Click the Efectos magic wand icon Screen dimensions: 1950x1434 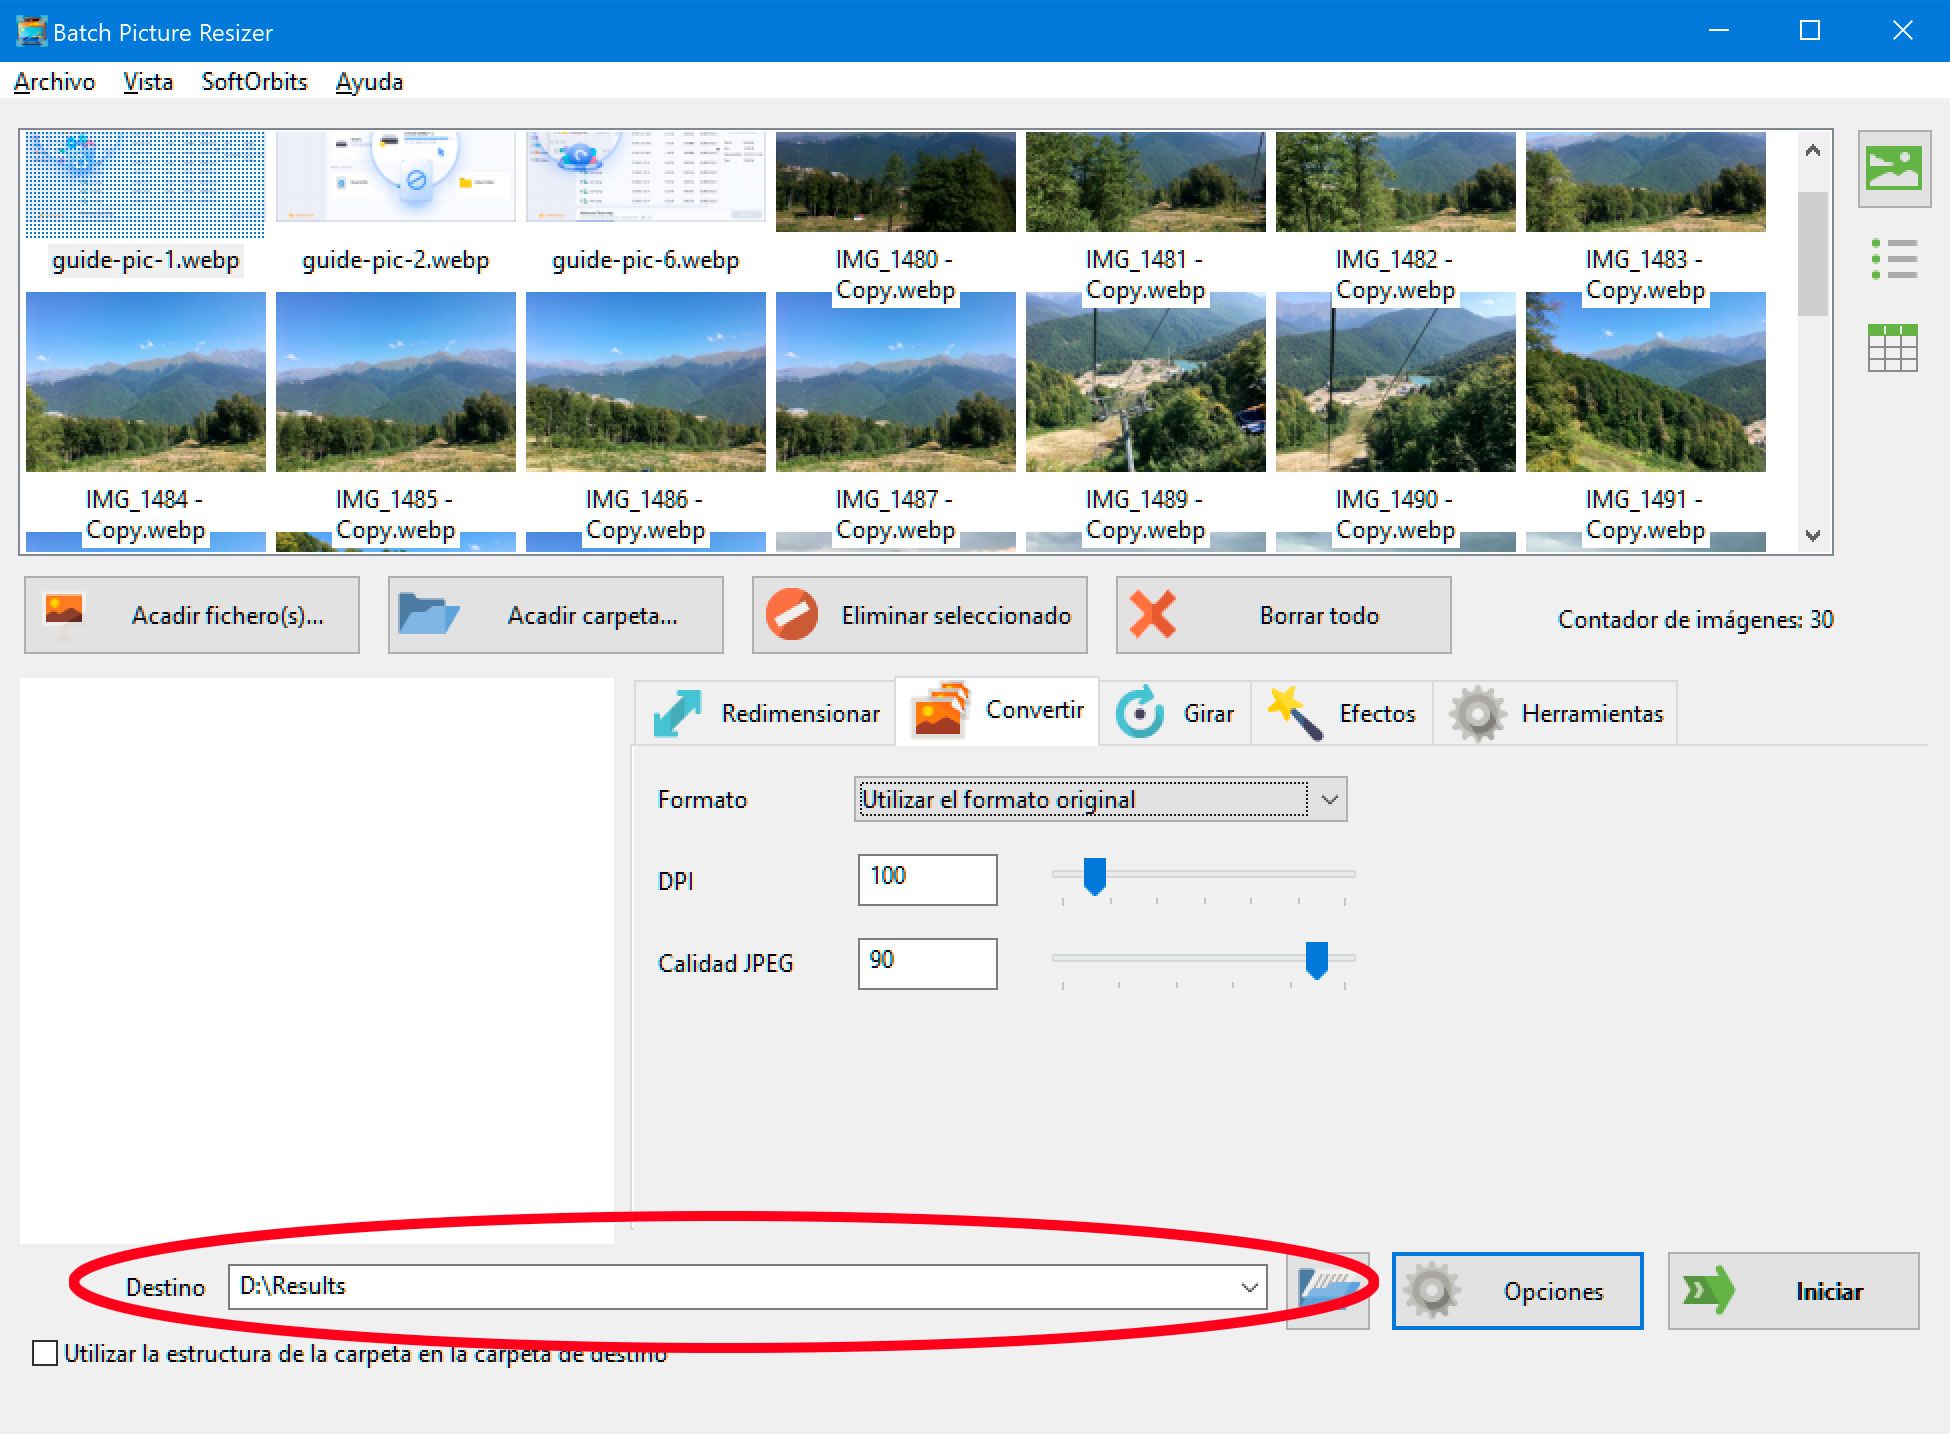1295,713
